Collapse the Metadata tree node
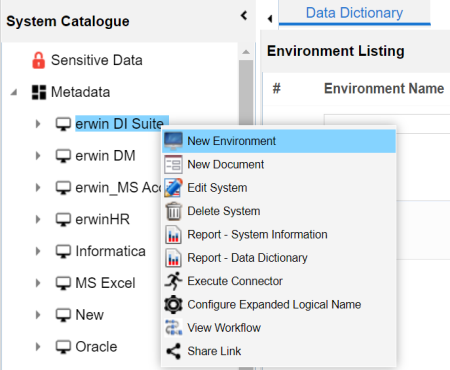Screen dimensions: 450x370 [x=14, y=92]
